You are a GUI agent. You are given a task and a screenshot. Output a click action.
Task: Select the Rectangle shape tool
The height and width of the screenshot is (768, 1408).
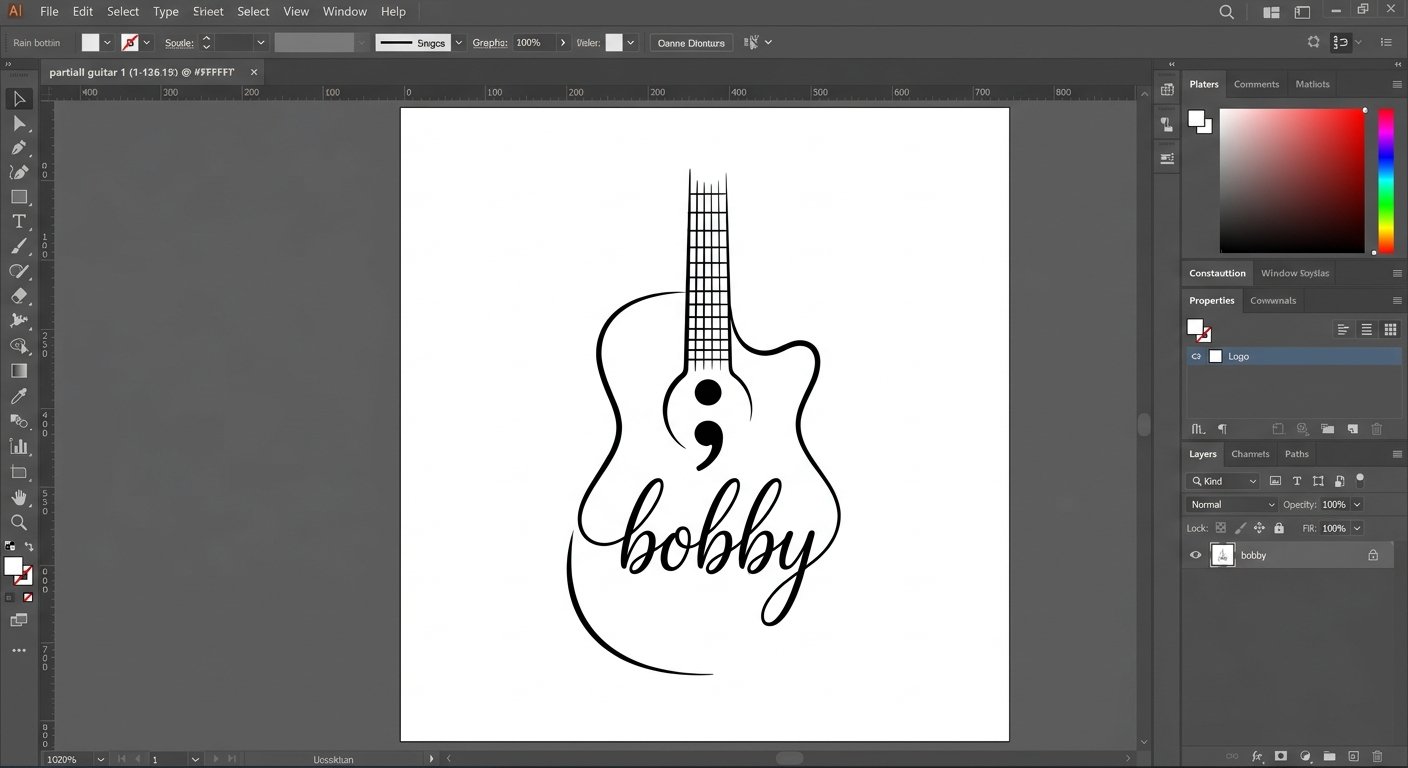tap(19, 197)
